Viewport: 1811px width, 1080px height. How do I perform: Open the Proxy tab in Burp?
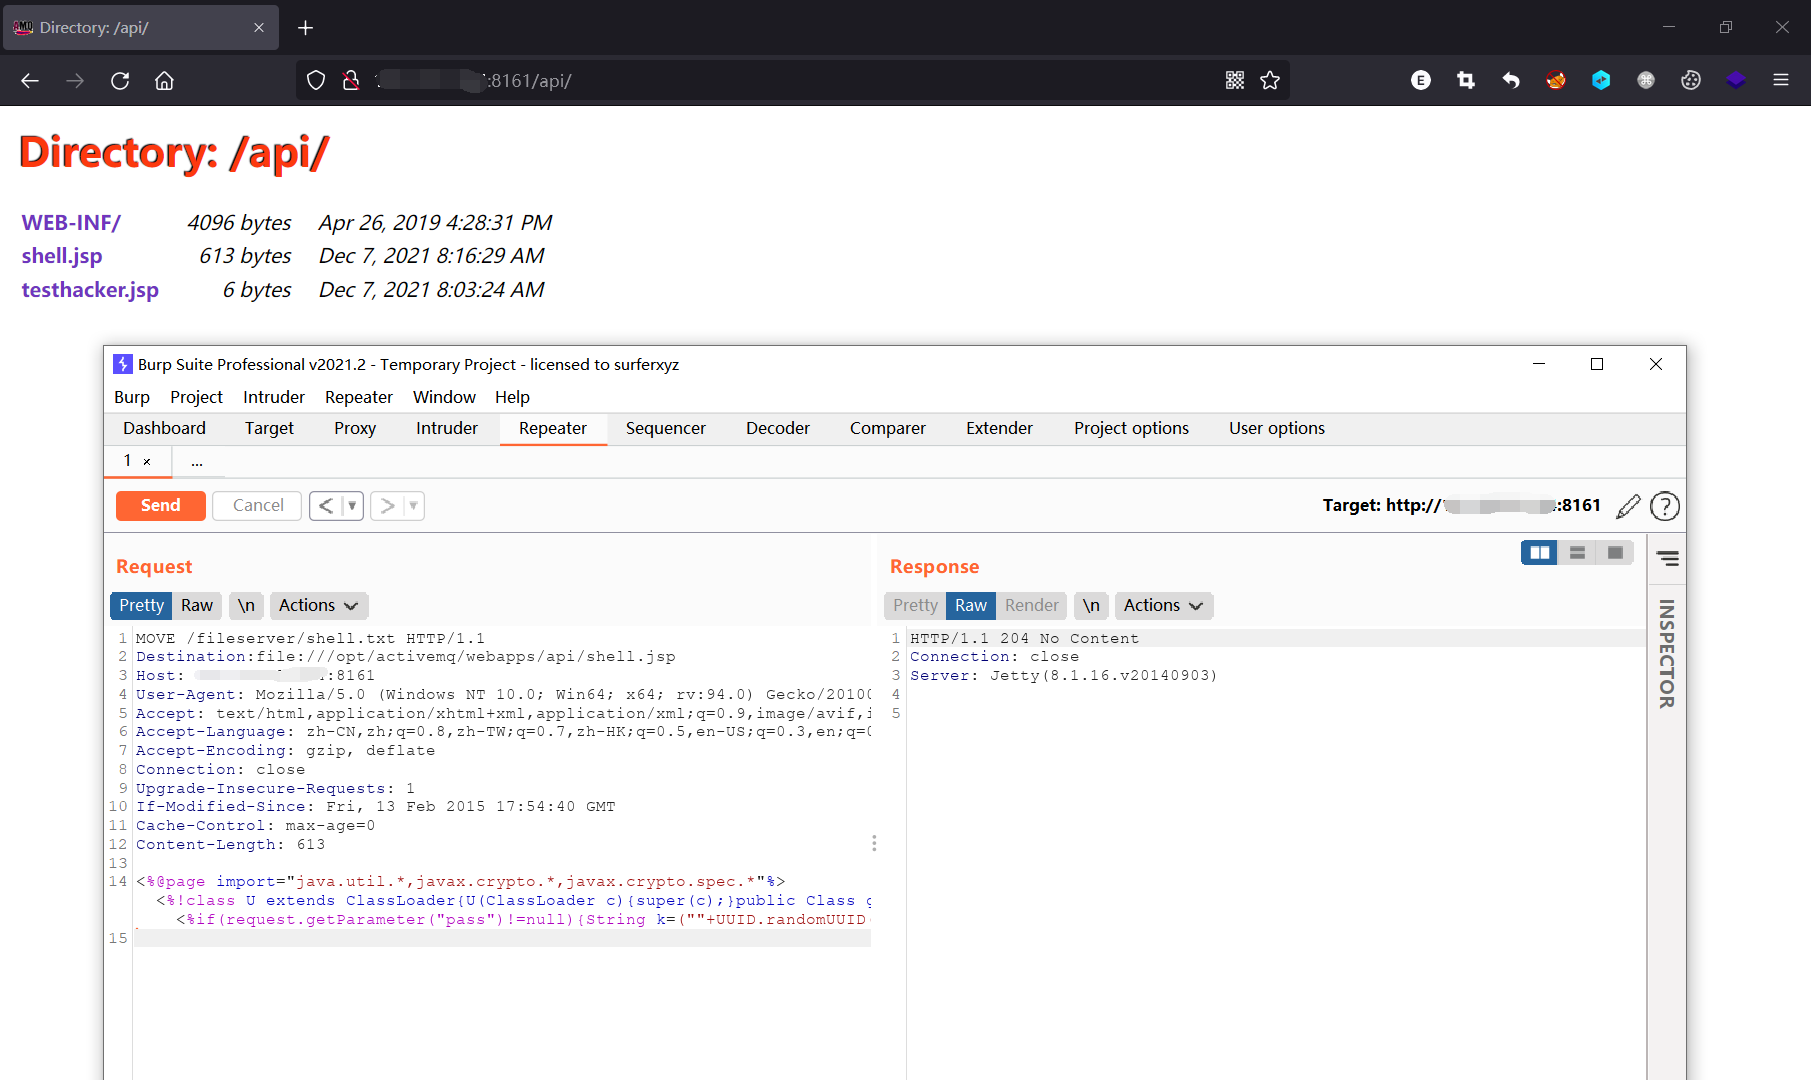click(x=355, y=429)
